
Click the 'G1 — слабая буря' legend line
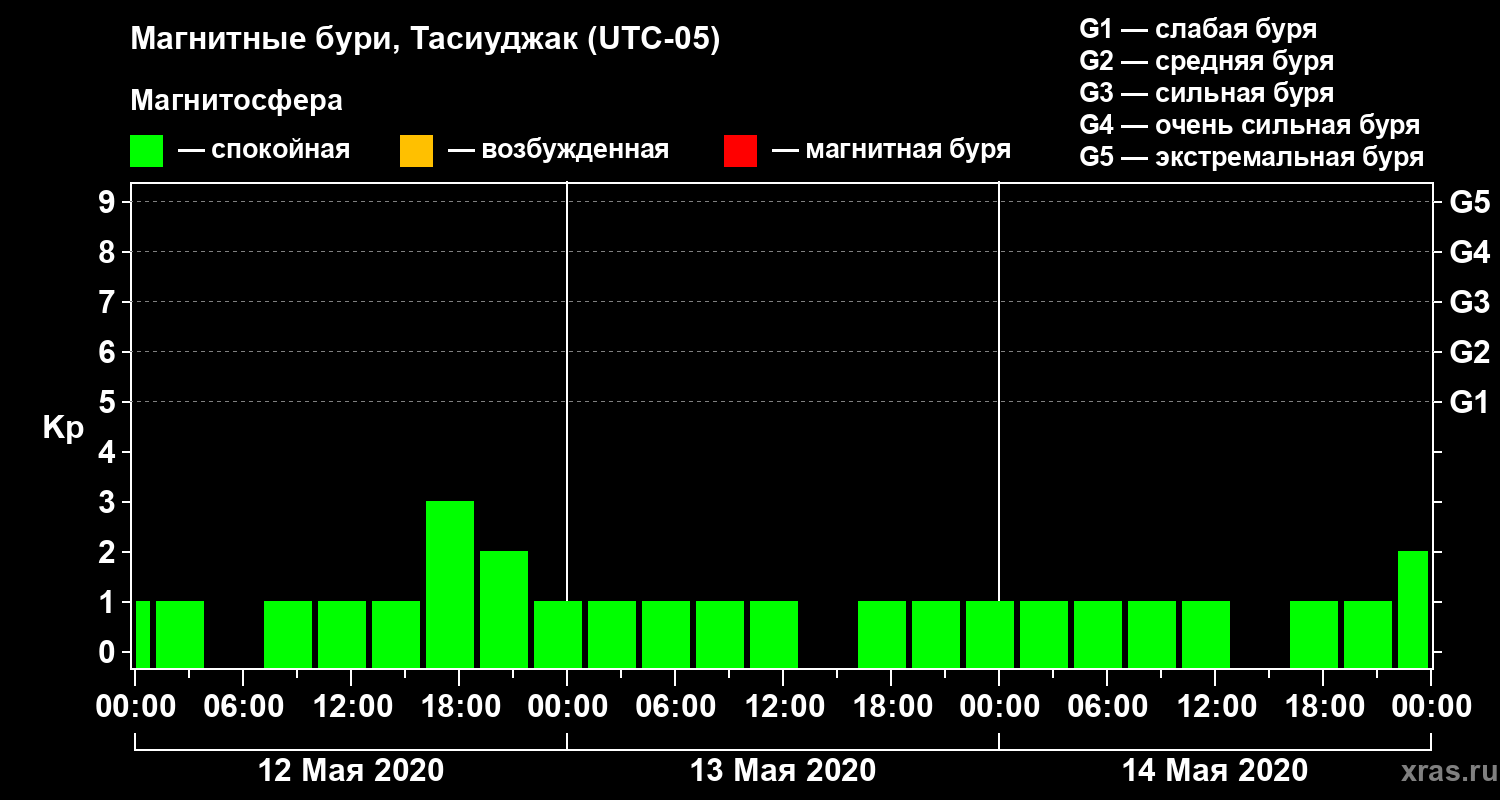1198,28
